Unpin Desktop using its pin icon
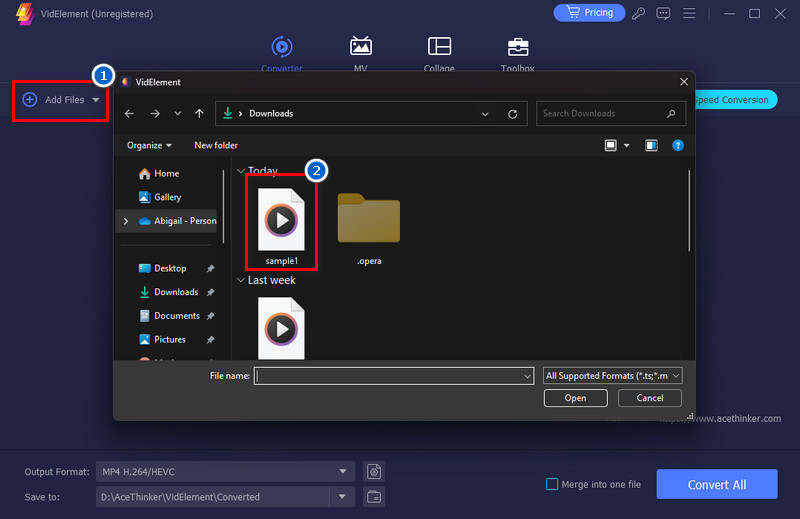 210,268
